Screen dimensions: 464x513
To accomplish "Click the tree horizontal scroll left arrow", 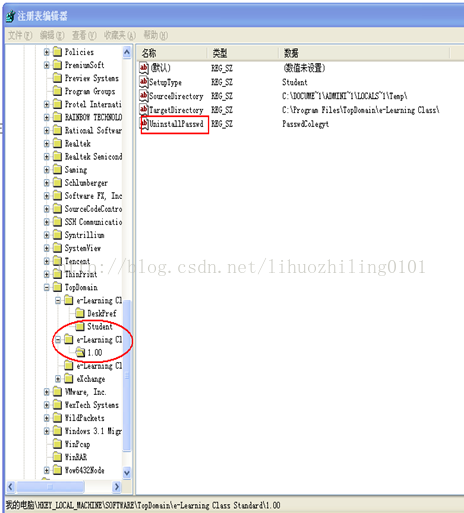I will pyautogui.click(x=11, y=487).
